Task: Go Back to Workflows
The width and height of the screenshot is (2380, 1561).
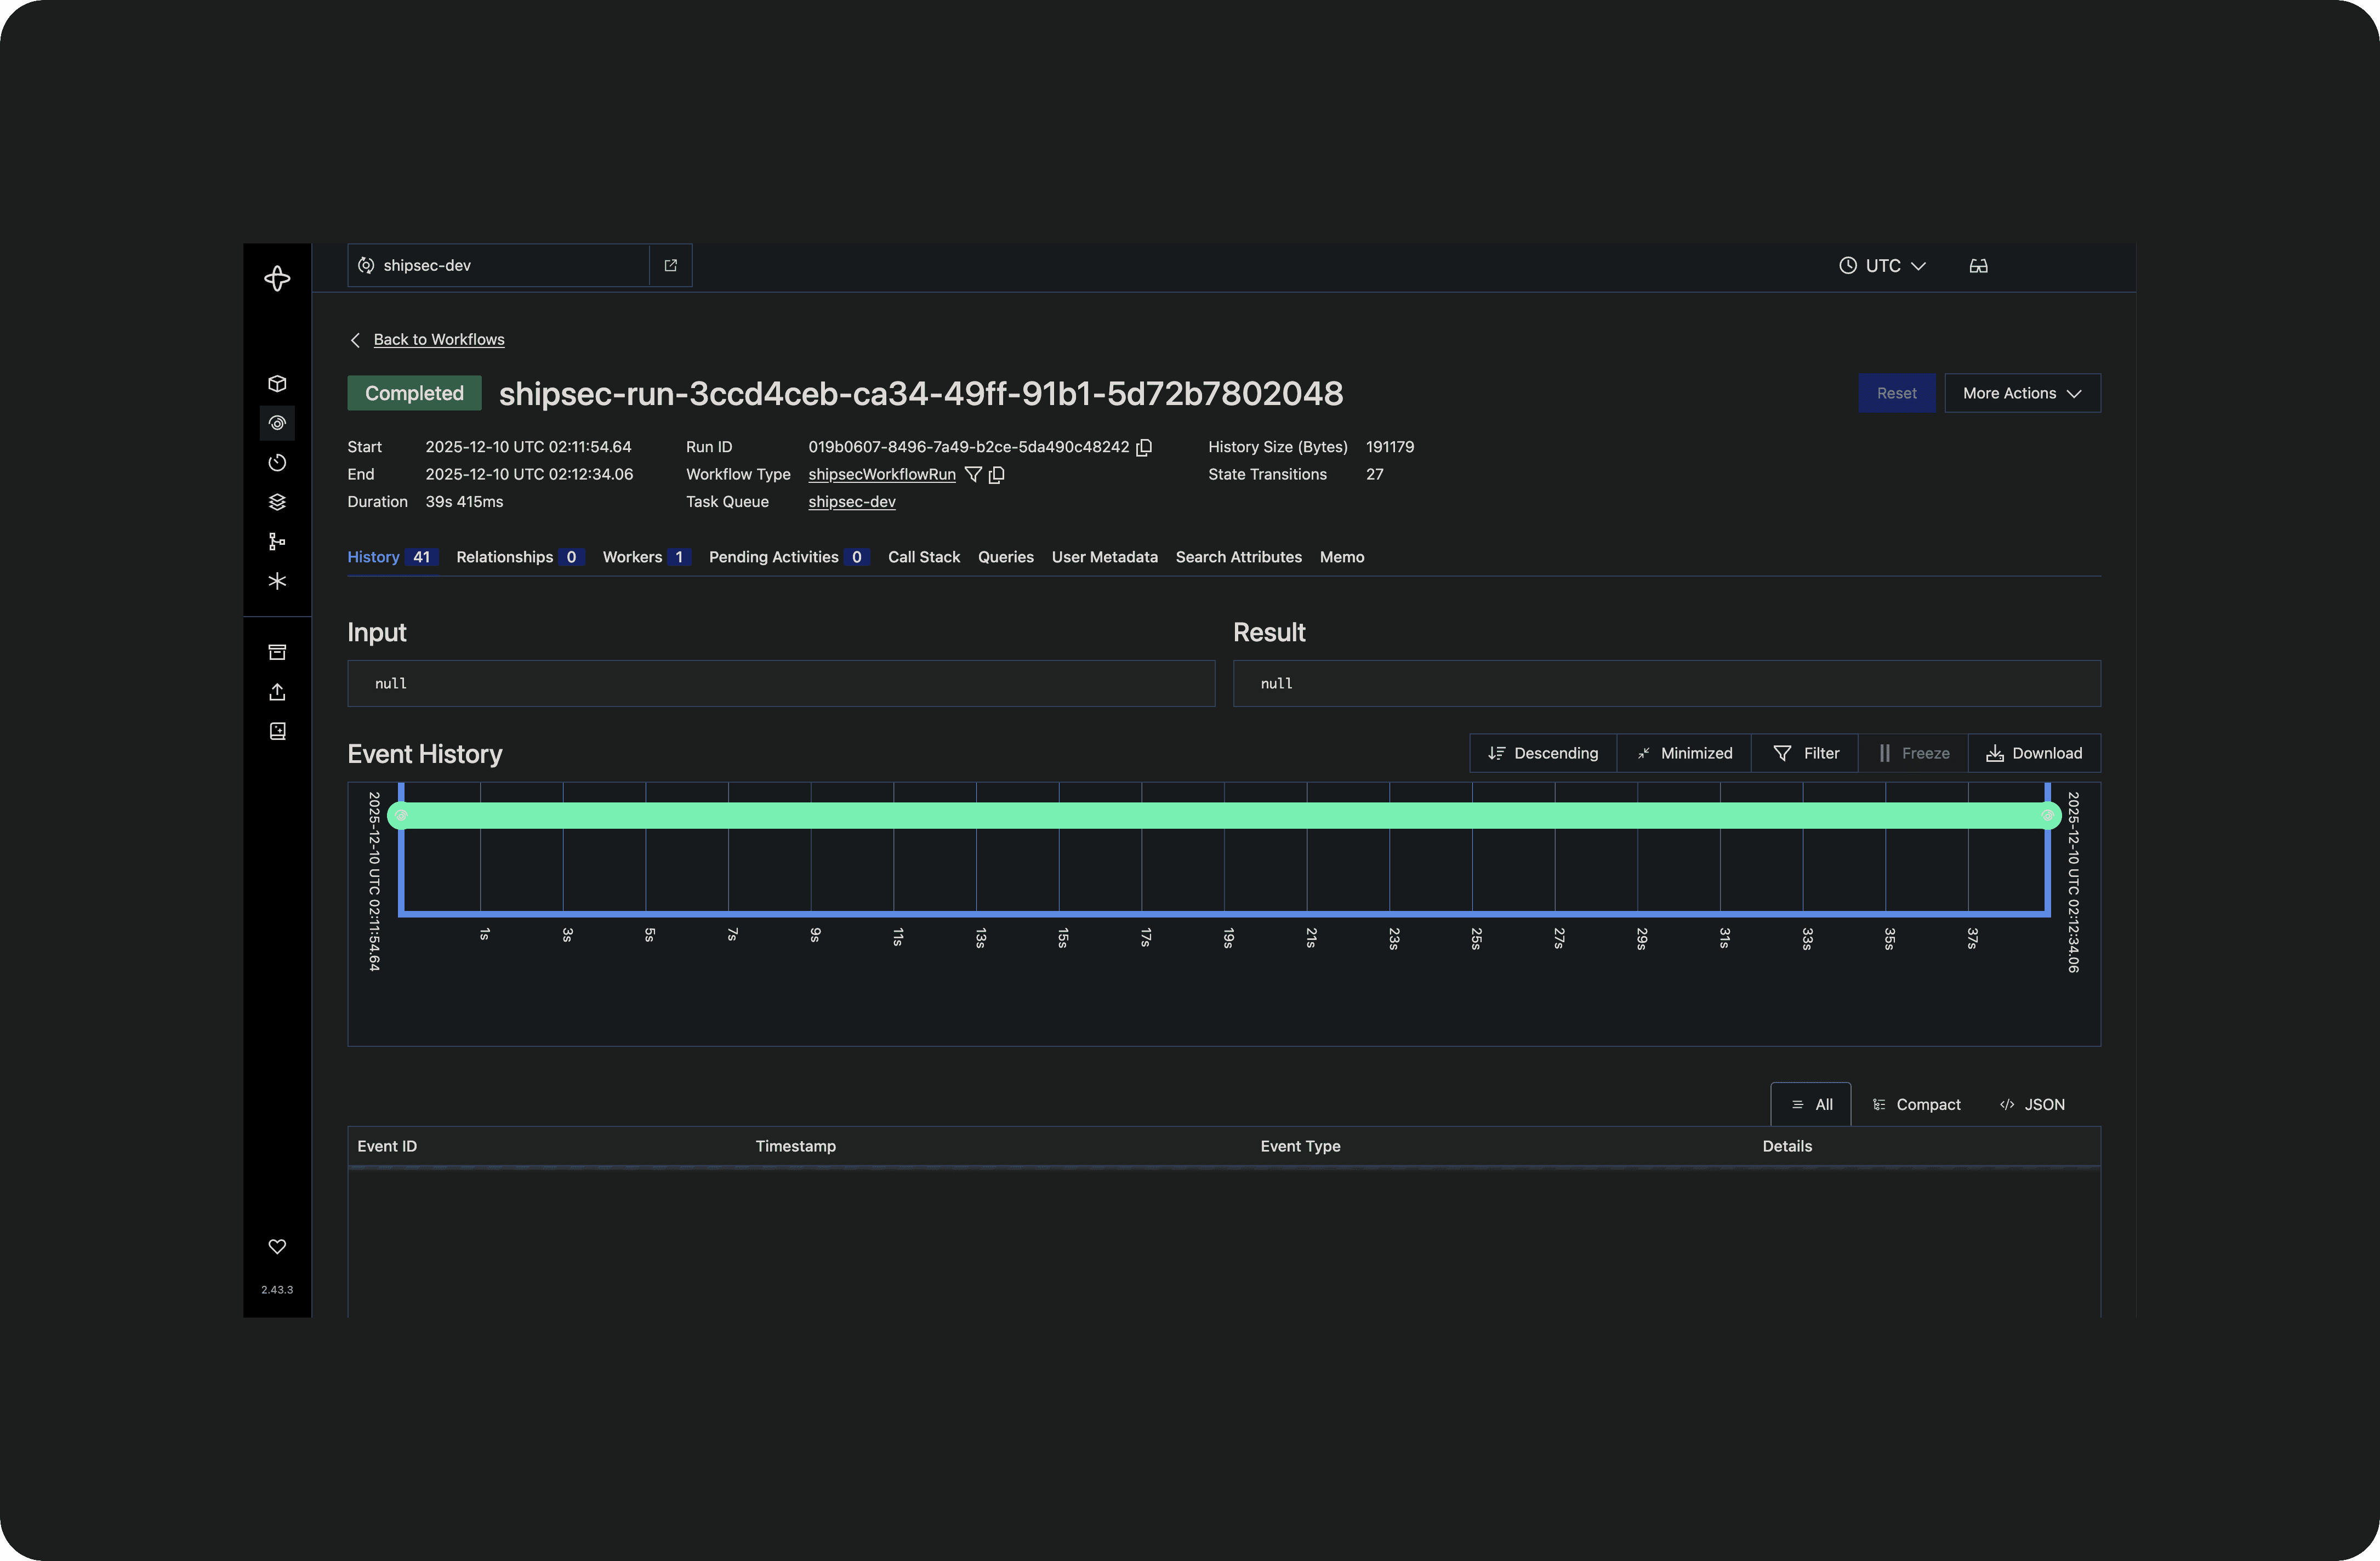Action: coord(438,340)
